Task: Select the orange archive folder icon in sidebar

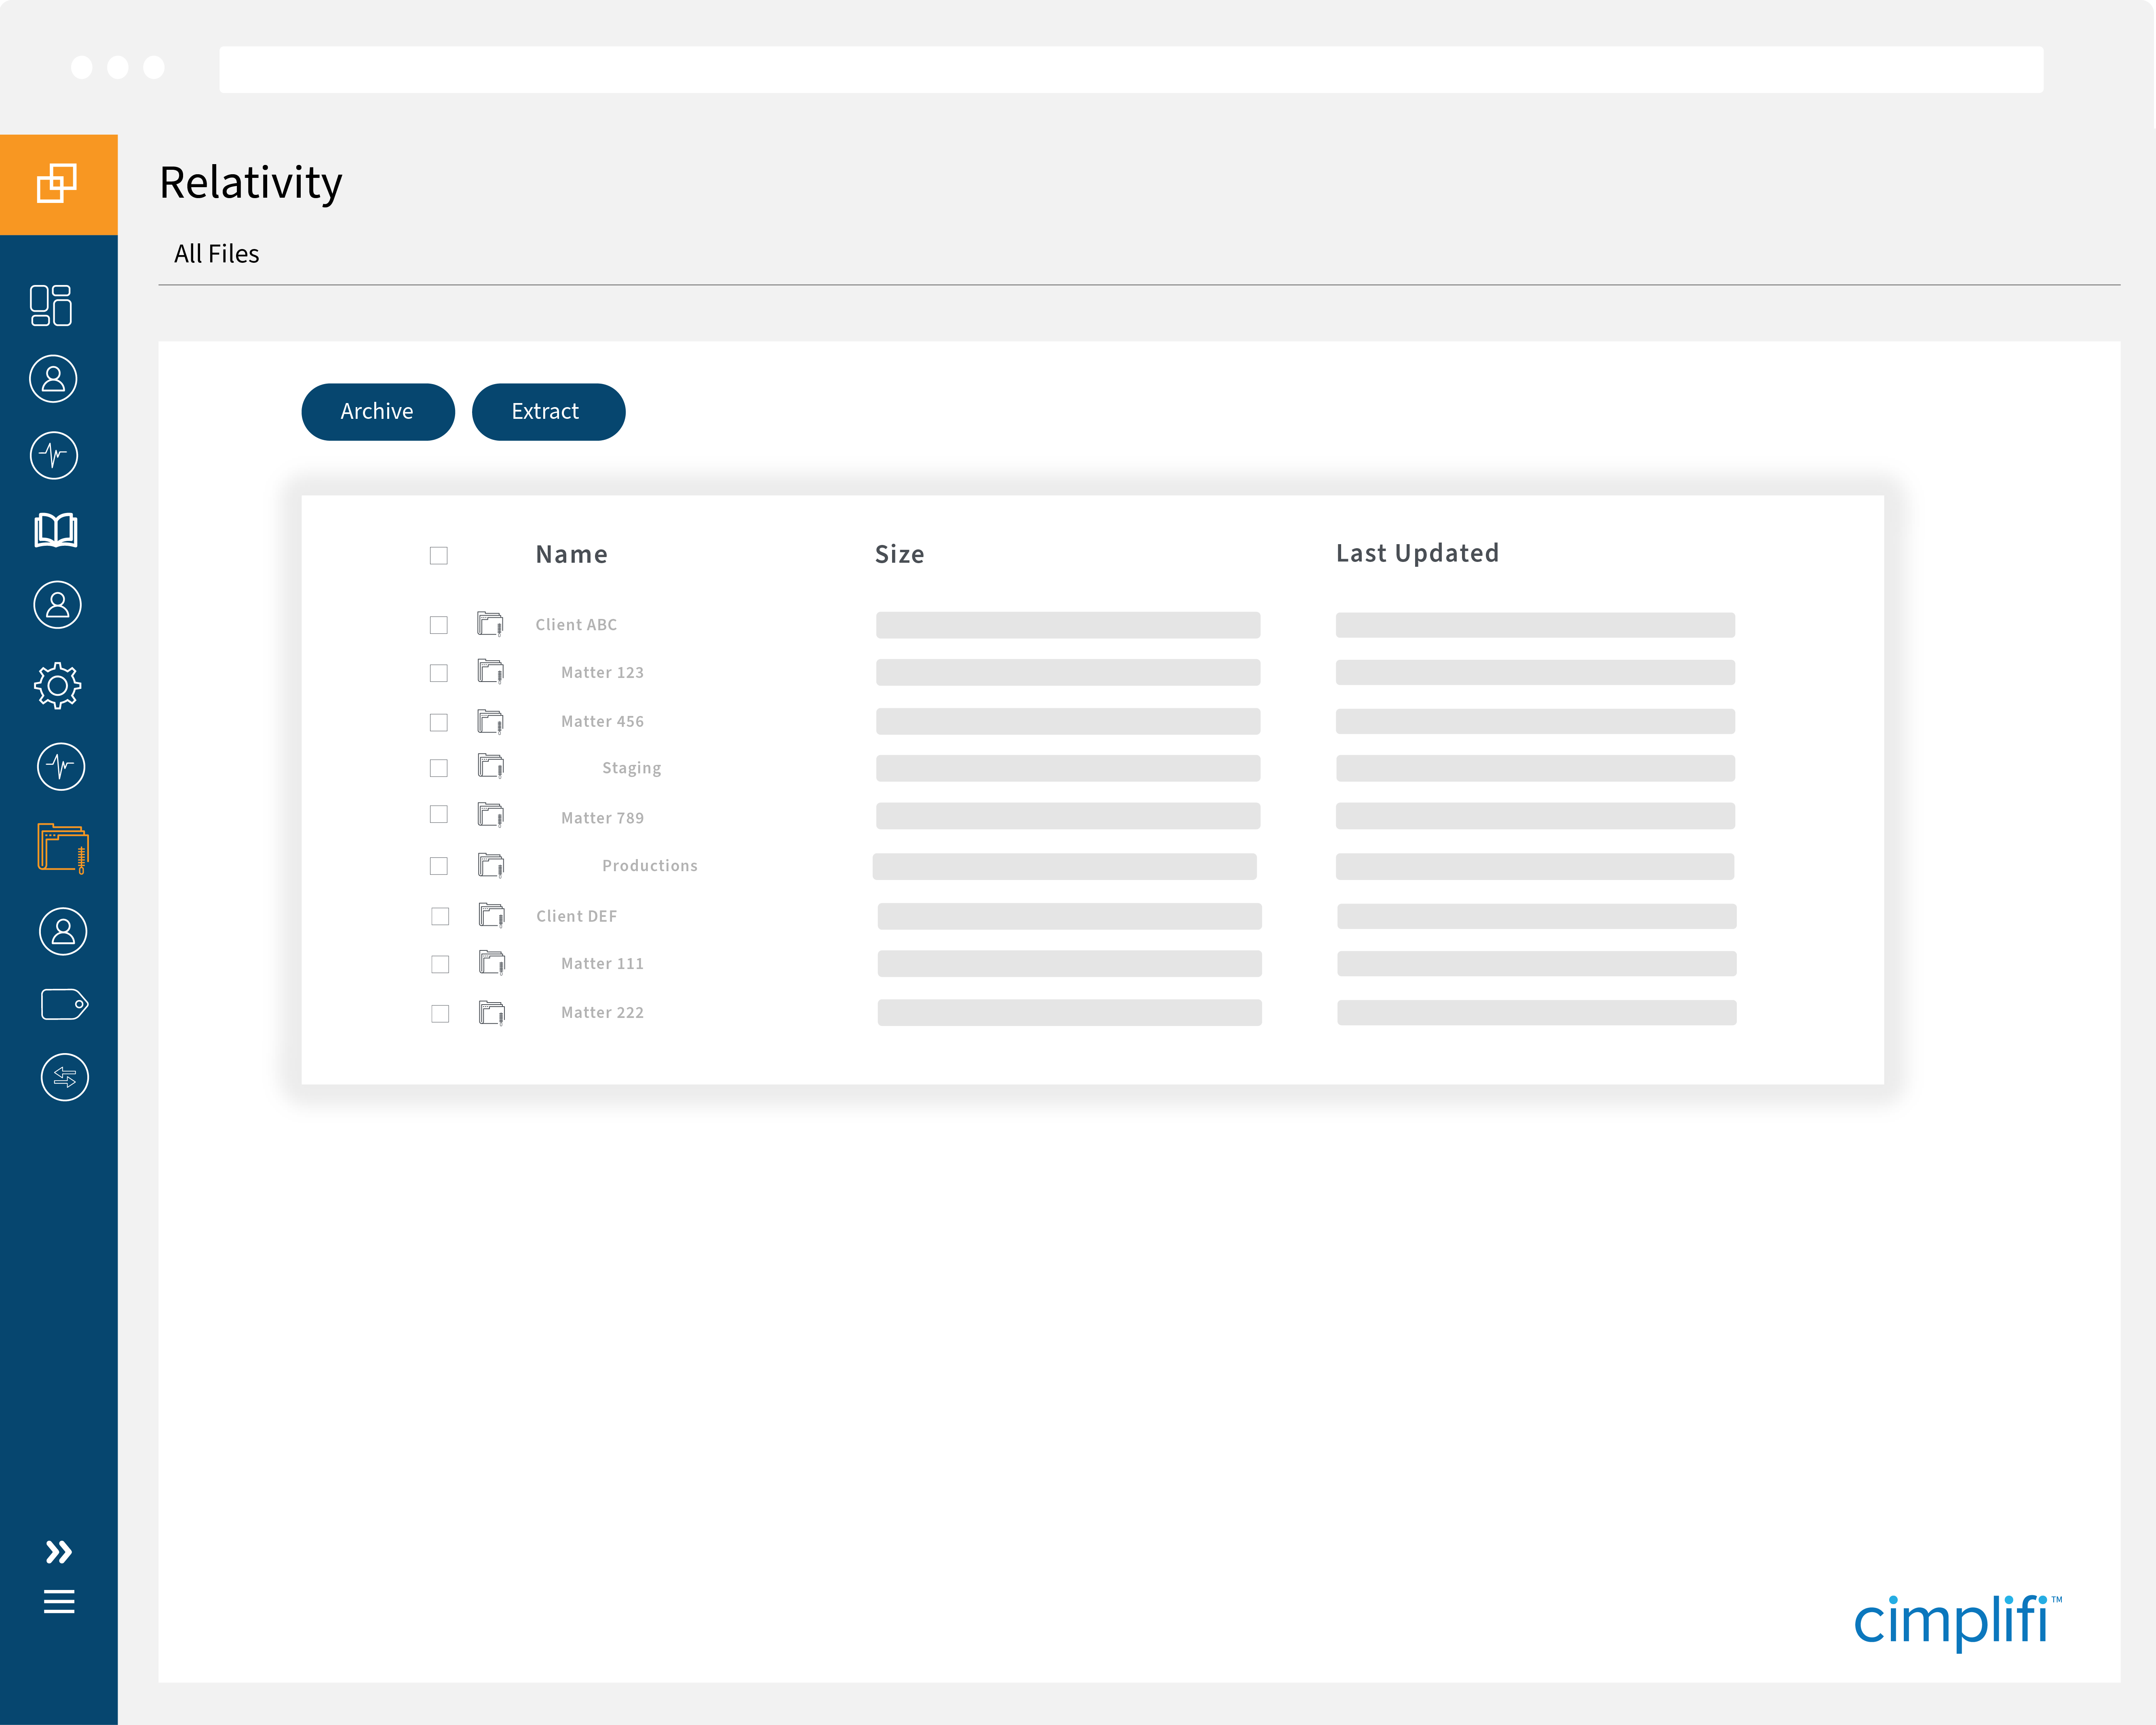Action: coord(63,848)
